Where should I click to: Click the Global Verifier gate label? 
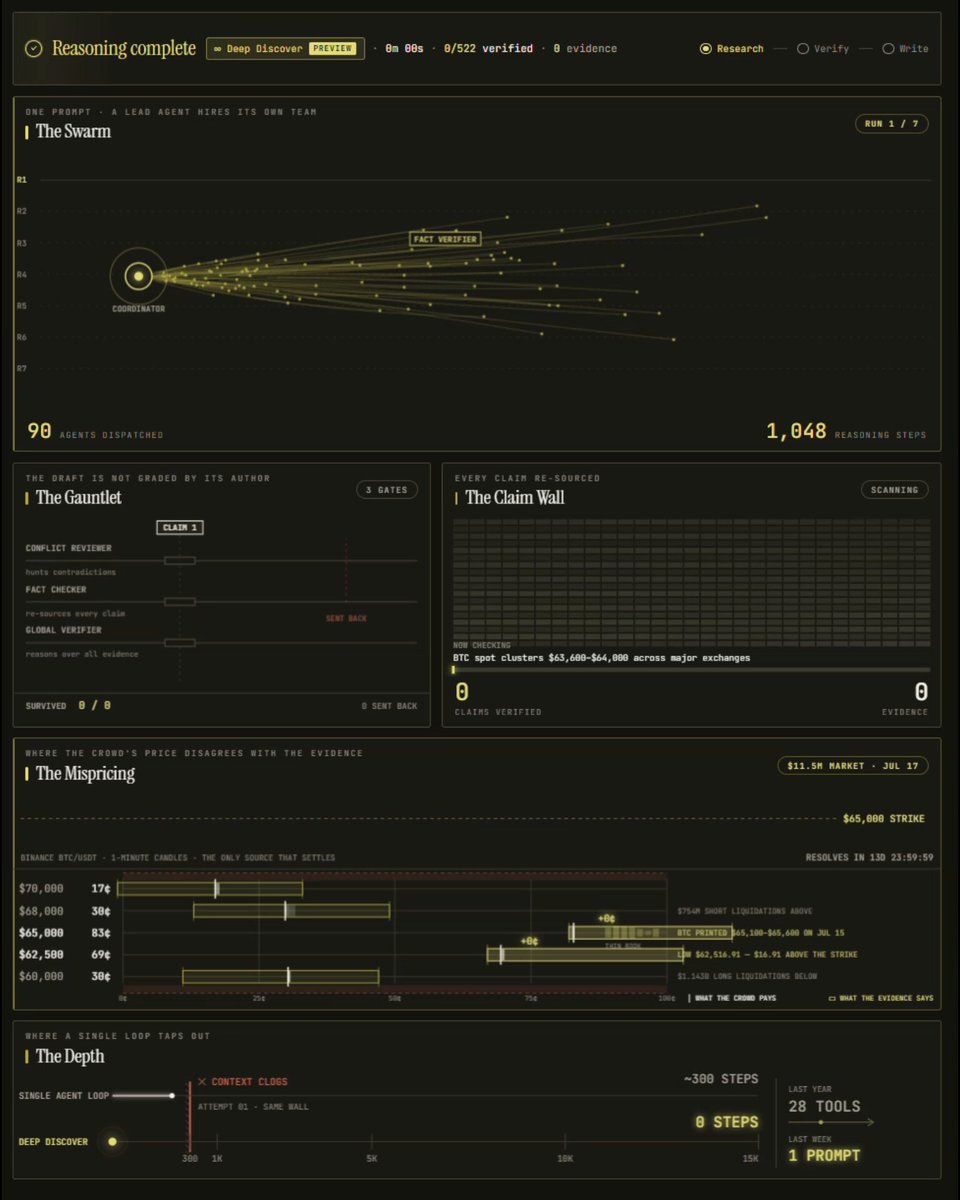point(64,630)
